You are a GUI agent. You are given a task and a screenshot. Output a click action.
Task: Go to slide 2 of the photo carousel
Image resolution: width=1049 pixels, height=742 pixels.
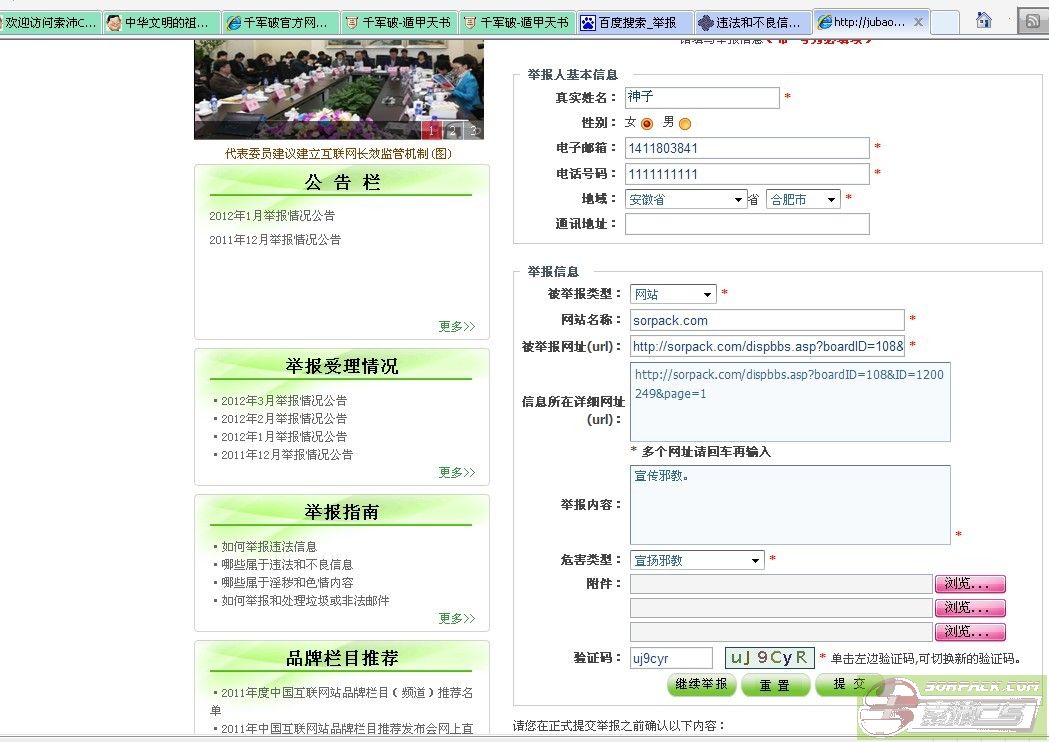click(452, 130)
